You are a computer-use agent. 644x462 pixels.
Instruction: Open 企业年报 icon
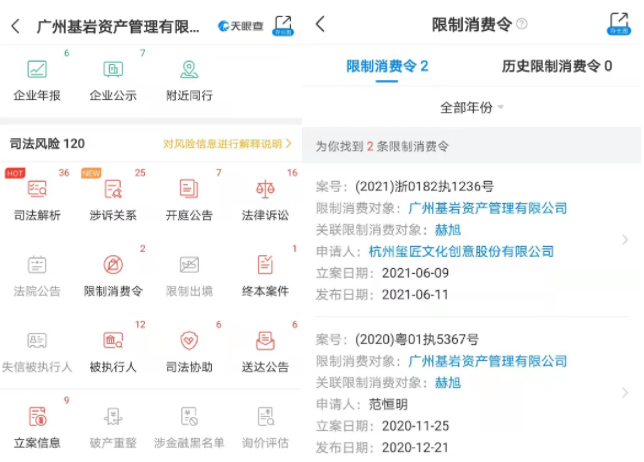pos(37,69)
